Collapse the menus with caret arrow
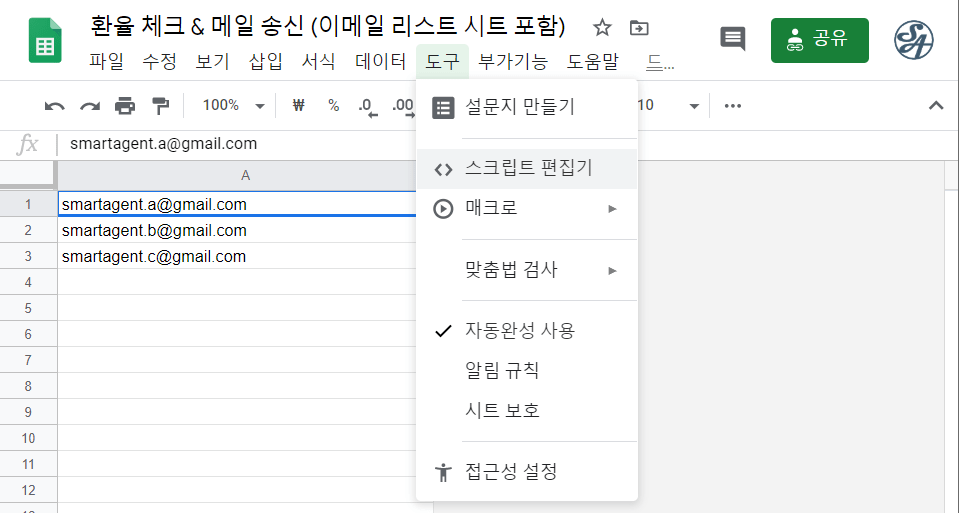 [x=936, y=105]
